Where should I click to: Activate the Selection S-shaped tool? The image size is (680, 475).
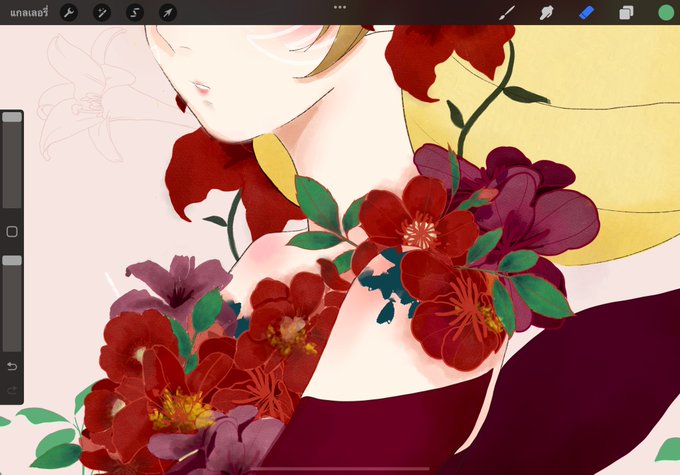click(x=135, y=13)
